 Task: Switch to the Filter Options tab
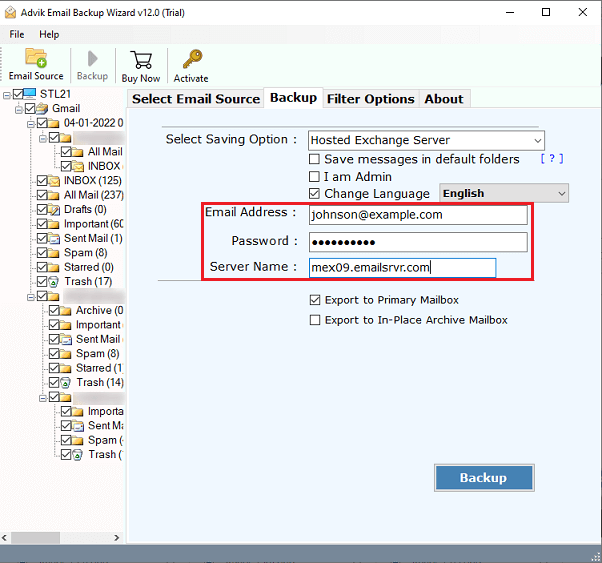[x=370, y=99]
